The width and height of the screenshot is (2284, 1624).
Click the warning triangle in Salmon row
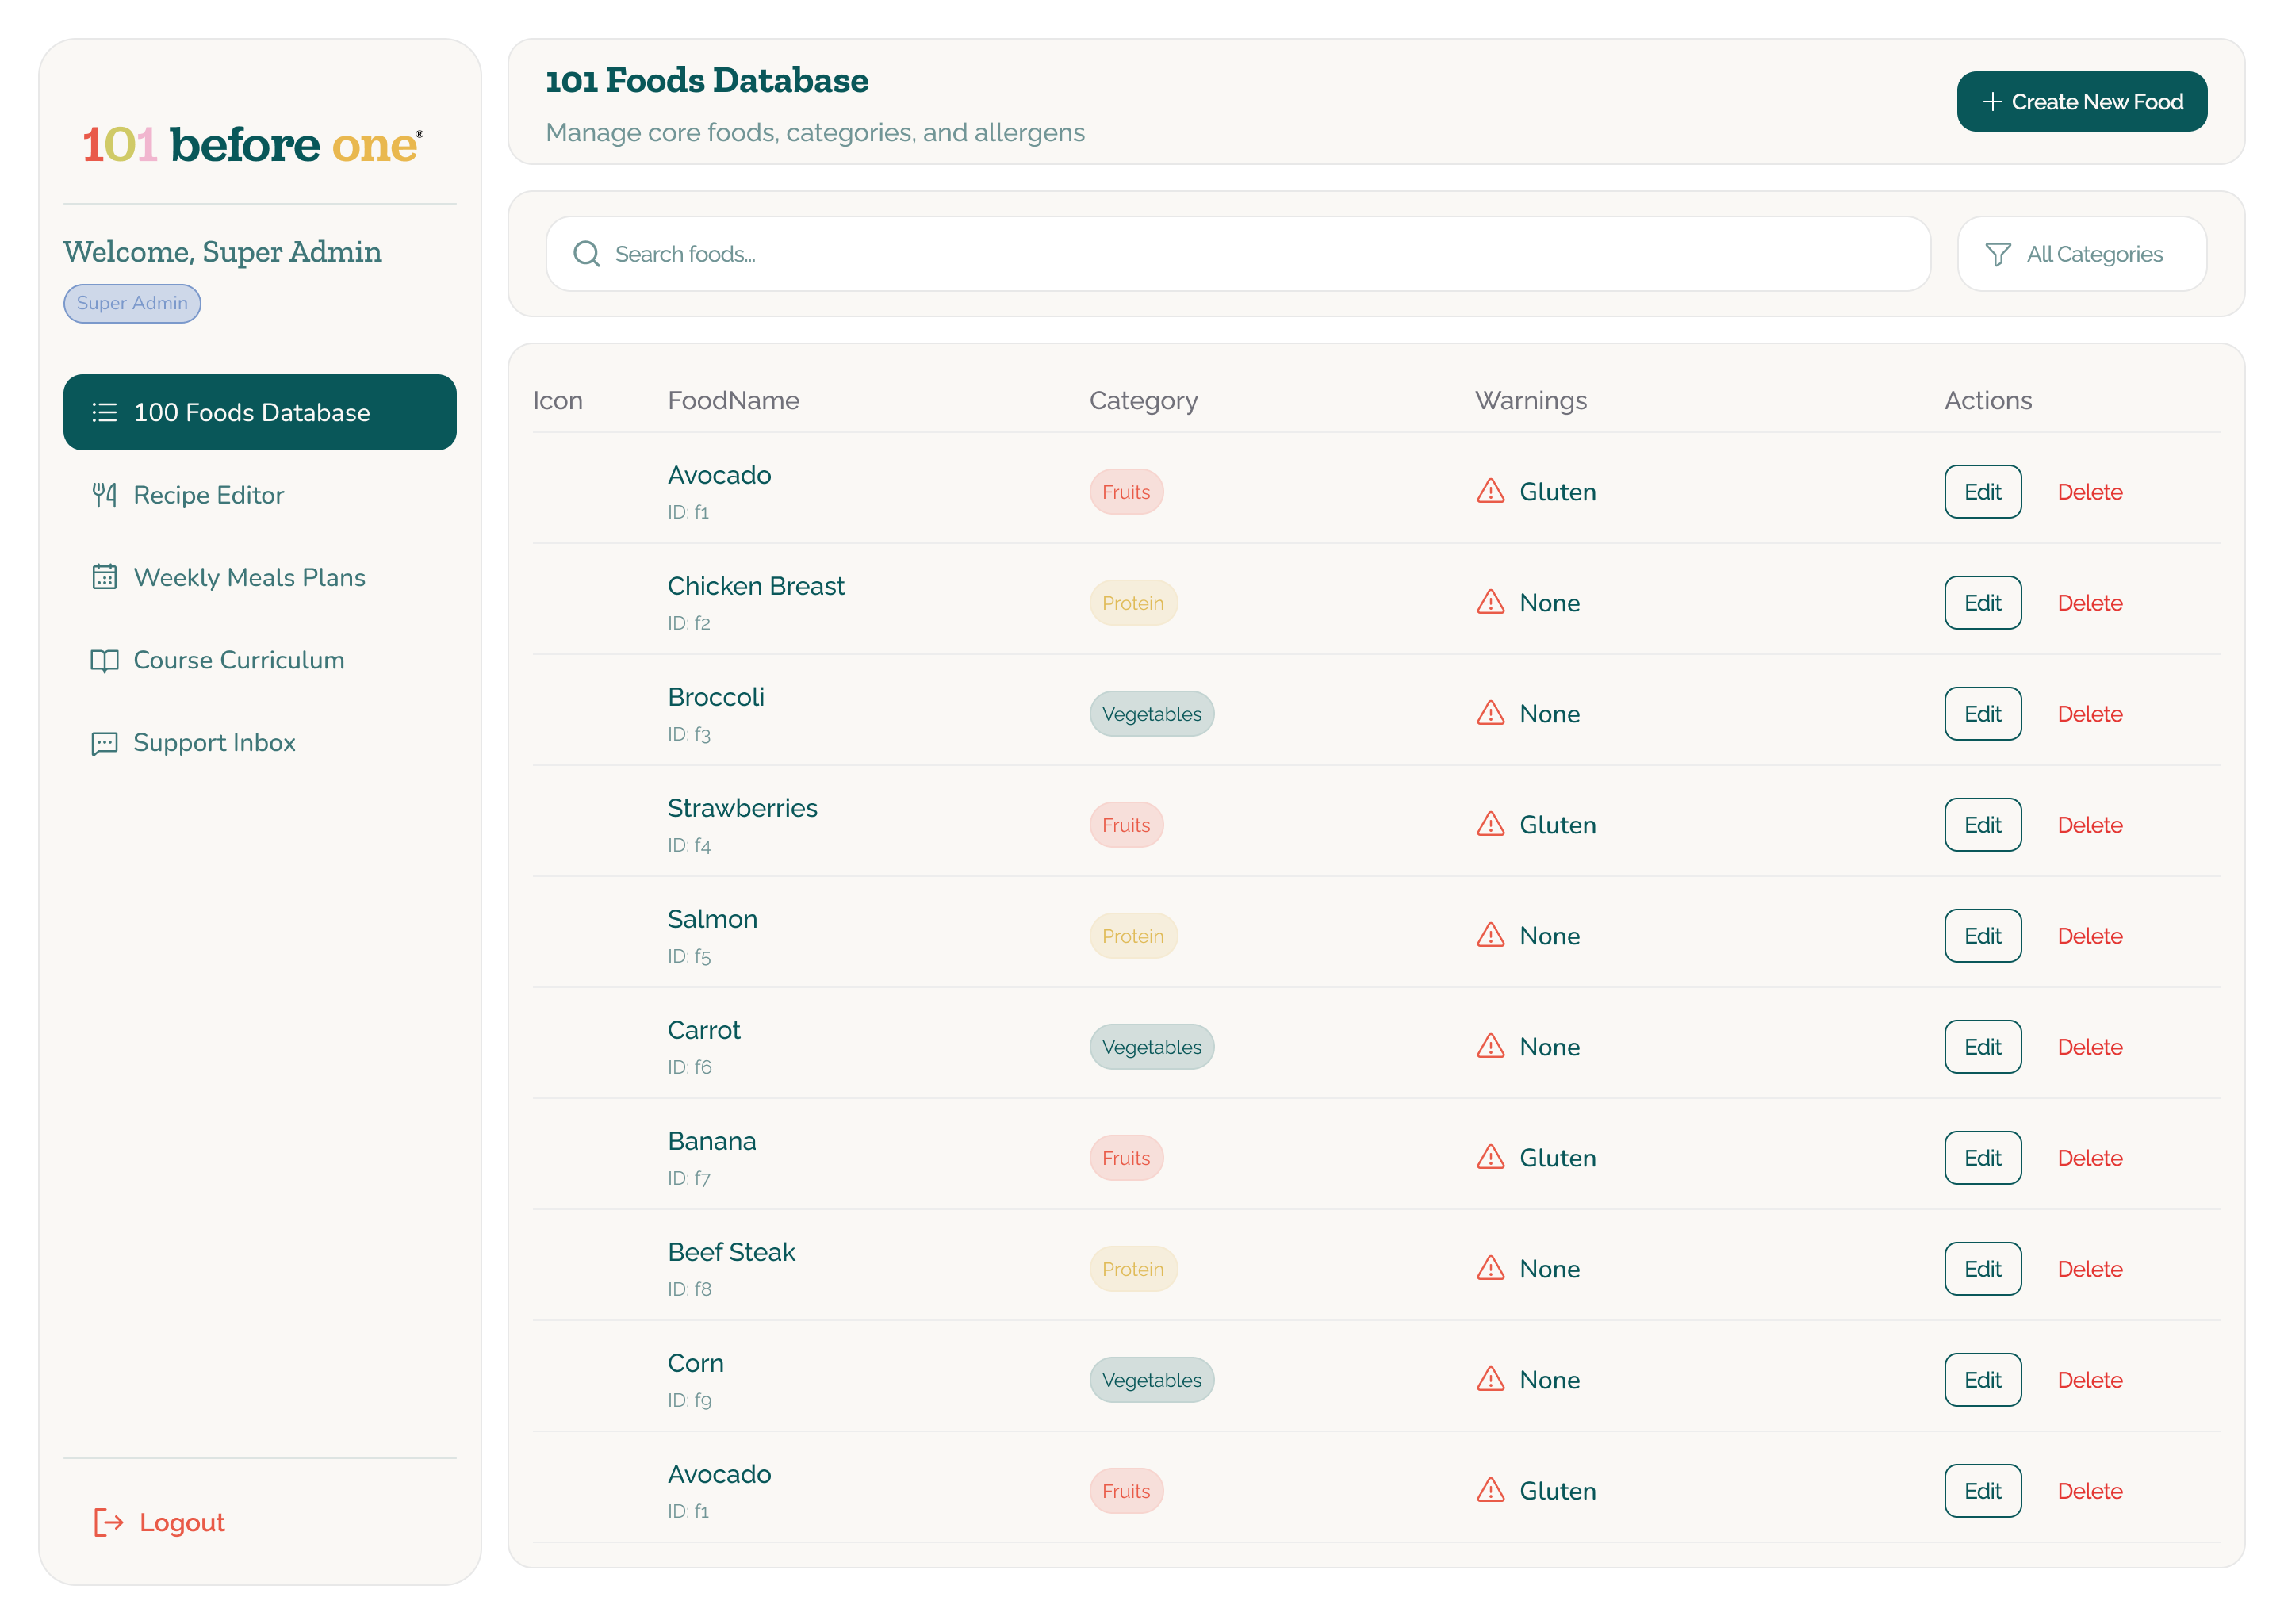coord(1490,935)
